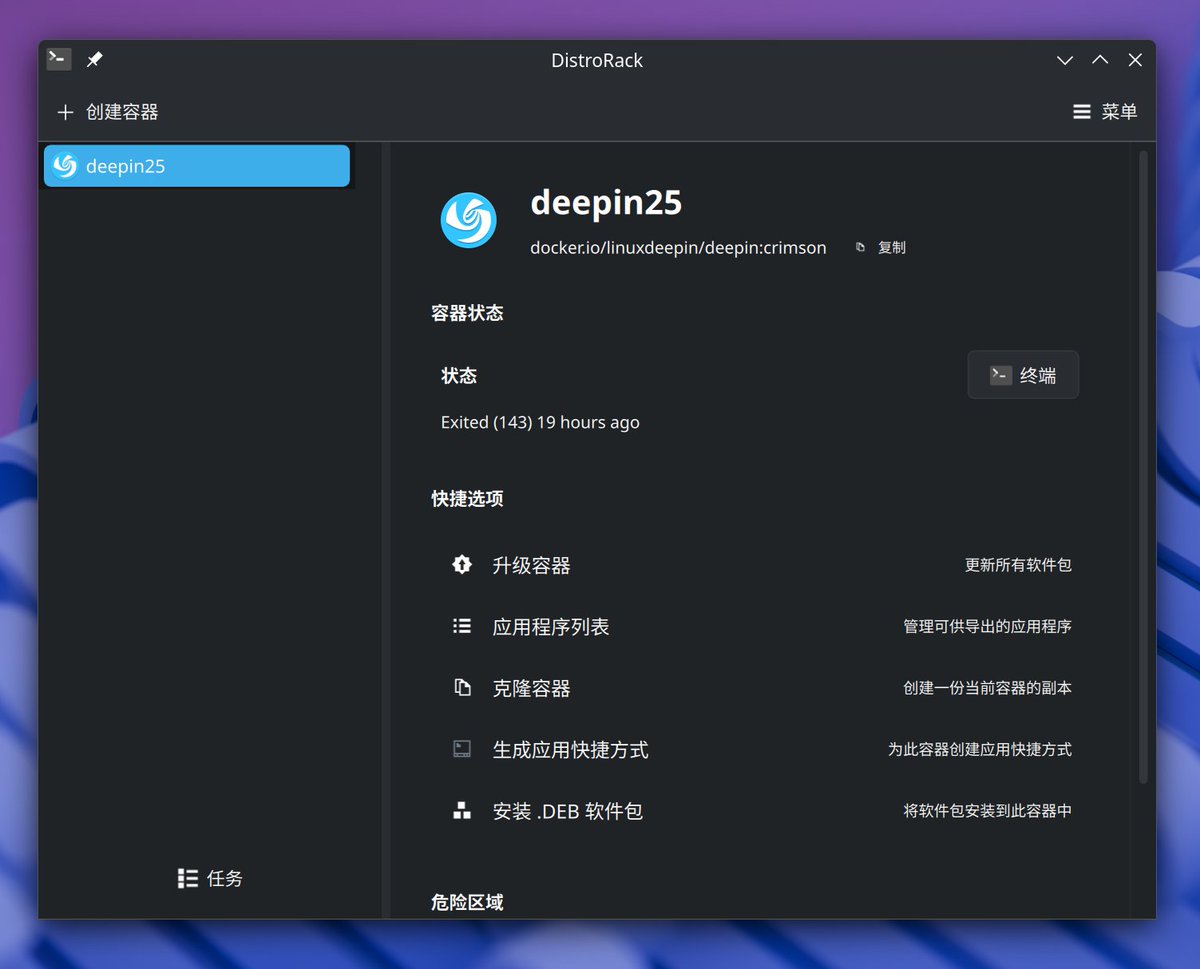Screen dimensions: 1200x969
Task: Click the deepin25 title heading
Action: [606, 203]
